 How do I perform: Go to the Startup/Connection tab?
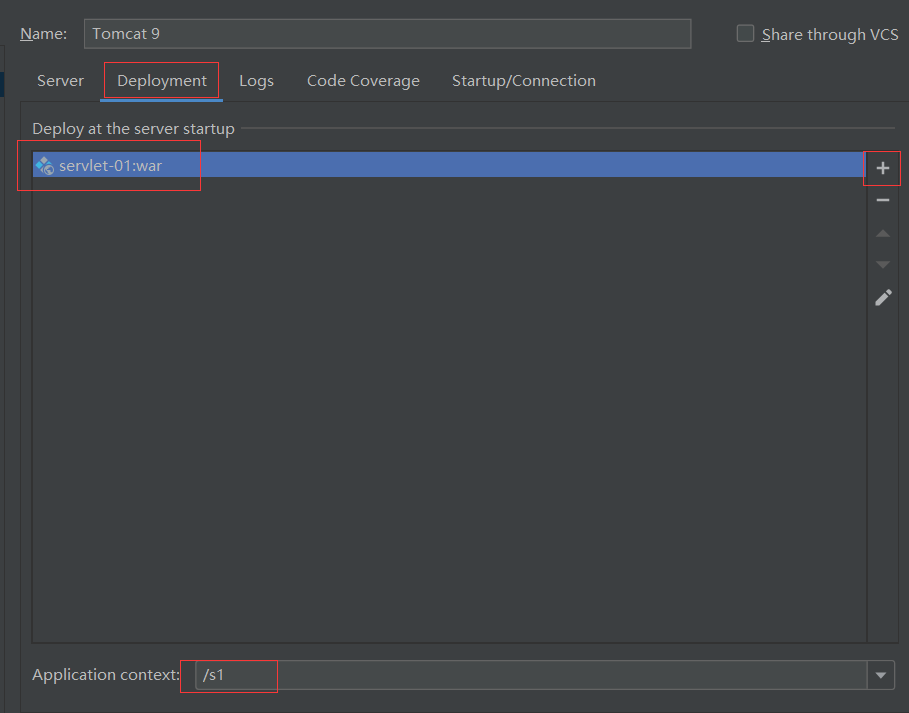click(523, 81)
